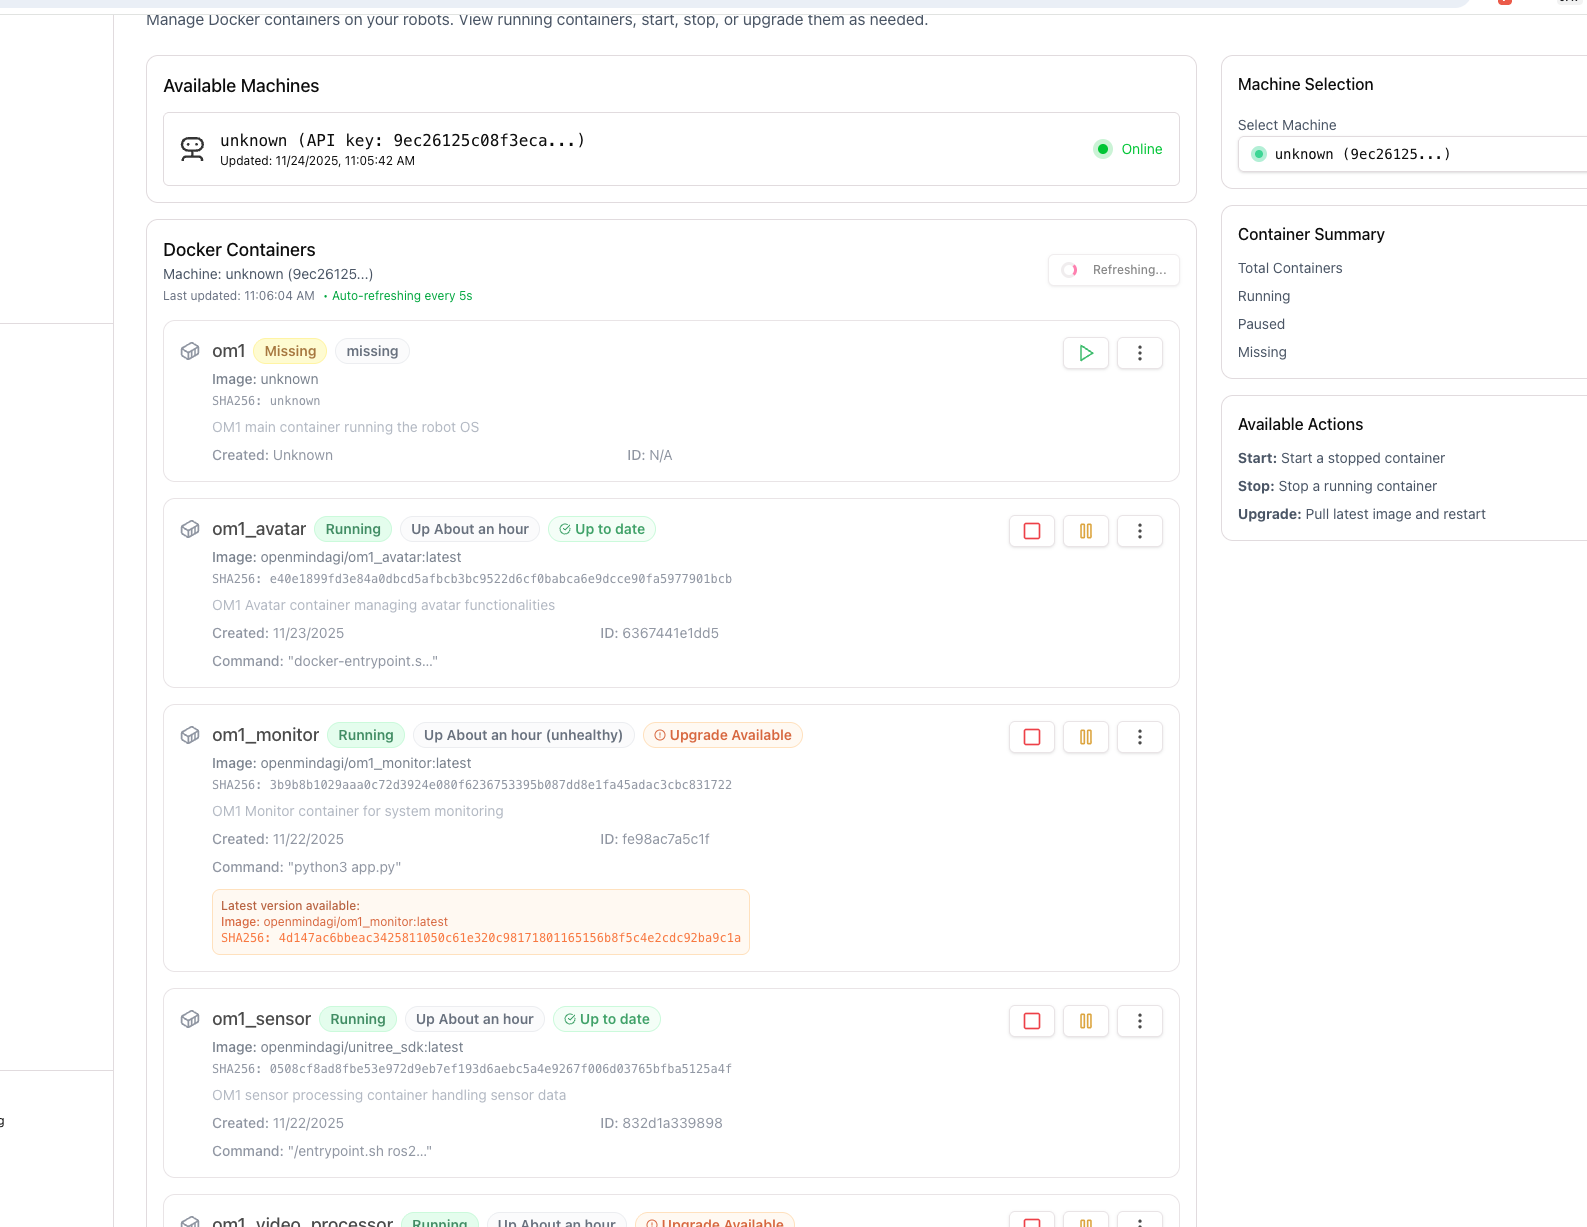Click the gray missing status tag on om1
The height and width of the screenshot is (1227, 1587).
(372, 351)
